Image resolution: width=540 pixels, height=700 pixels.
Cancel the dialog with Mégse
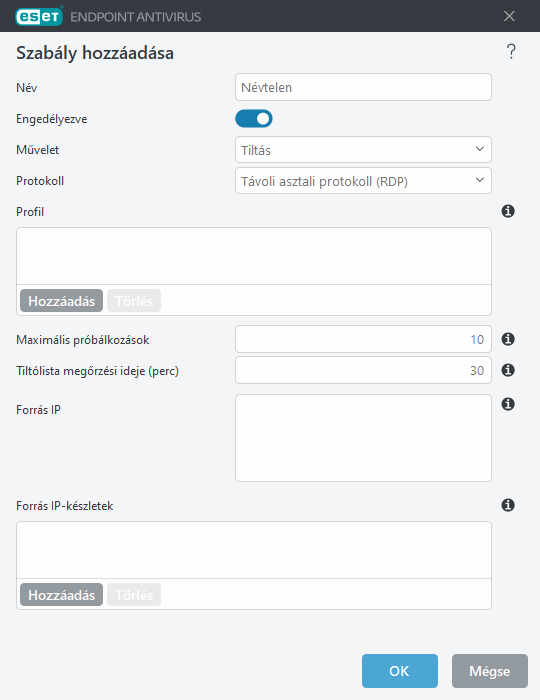pyautogui.click(x=490, y=671)
